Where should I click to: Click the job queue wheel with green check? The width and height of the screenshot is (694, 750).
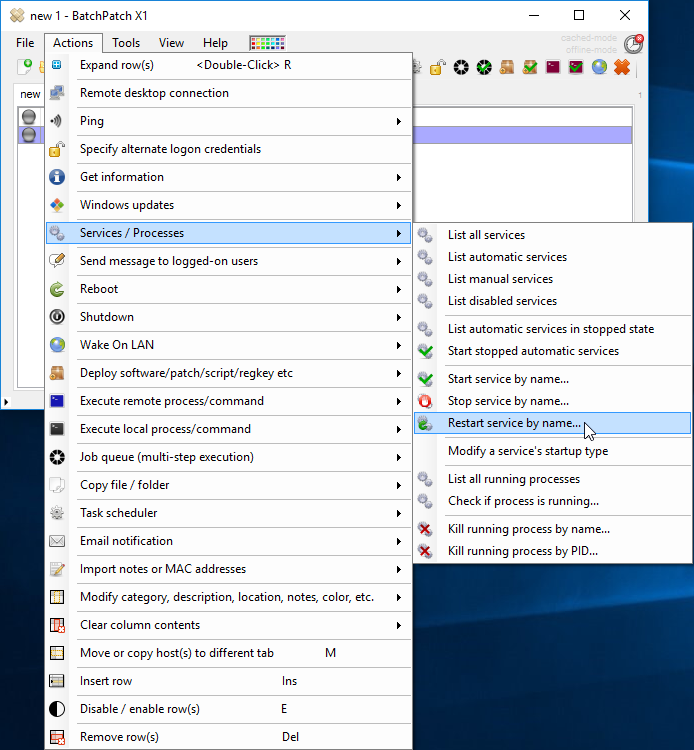point(484,67)
